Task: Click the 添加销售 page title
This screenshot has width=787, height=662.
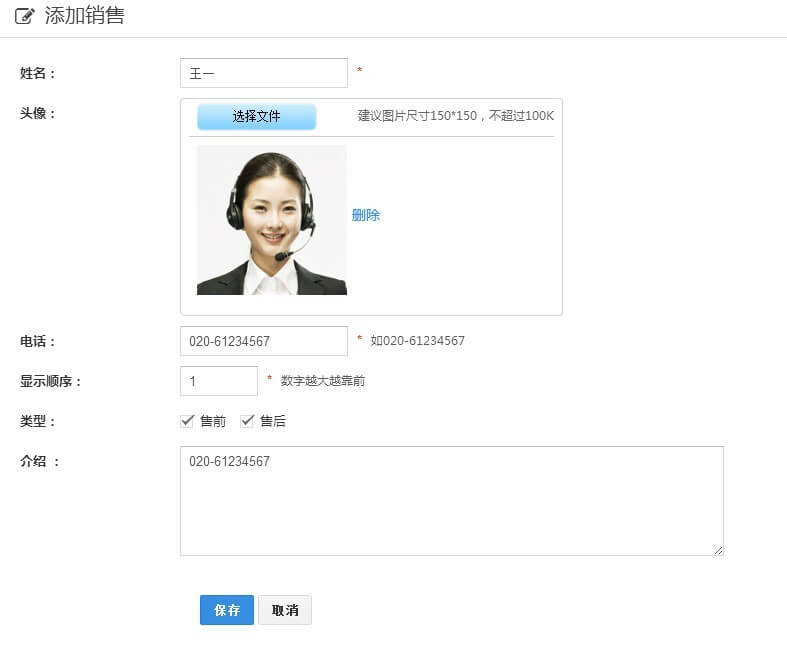Action: 85,16
